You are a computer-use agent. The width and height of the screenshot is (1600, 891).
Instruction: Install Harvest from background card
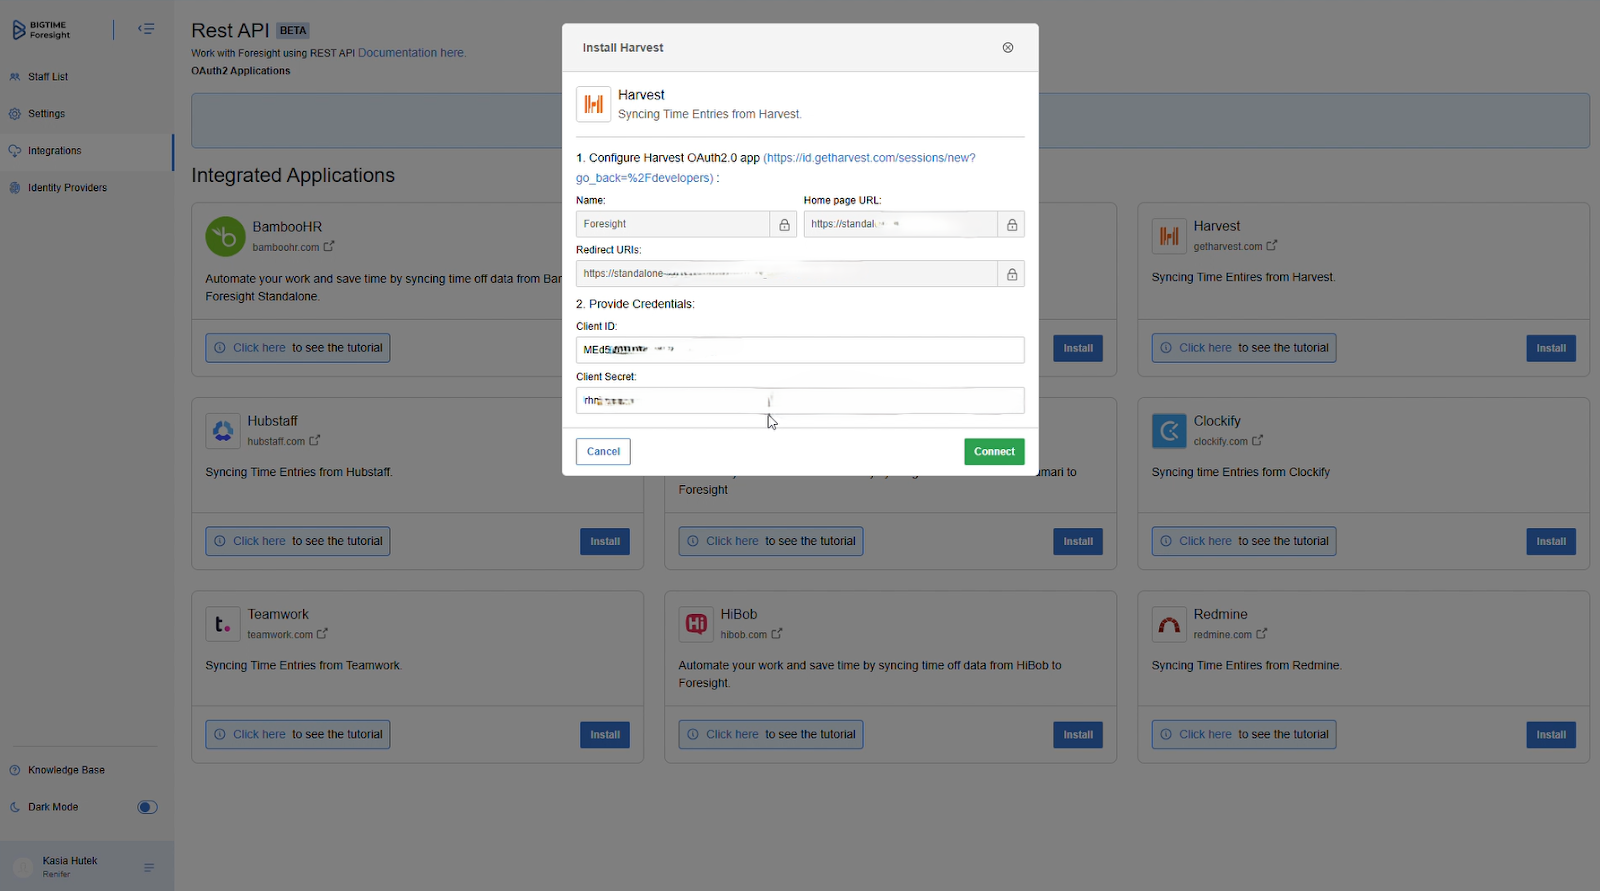coord(1551,348)
